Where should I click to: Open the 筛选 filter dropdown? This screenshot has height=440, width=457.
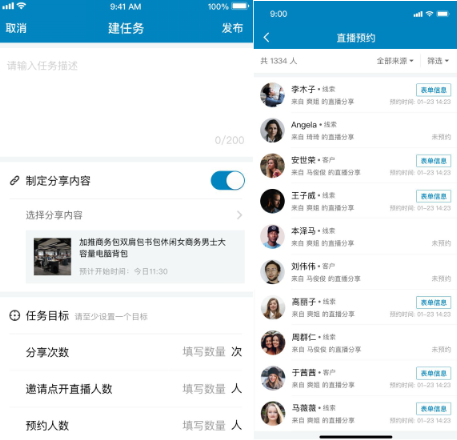[438, 61]
